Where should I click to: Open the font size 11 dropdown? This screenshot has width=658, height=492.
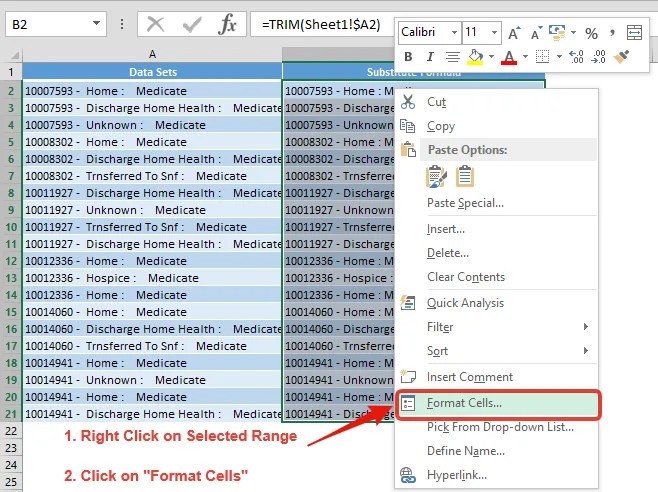[494, 32]
